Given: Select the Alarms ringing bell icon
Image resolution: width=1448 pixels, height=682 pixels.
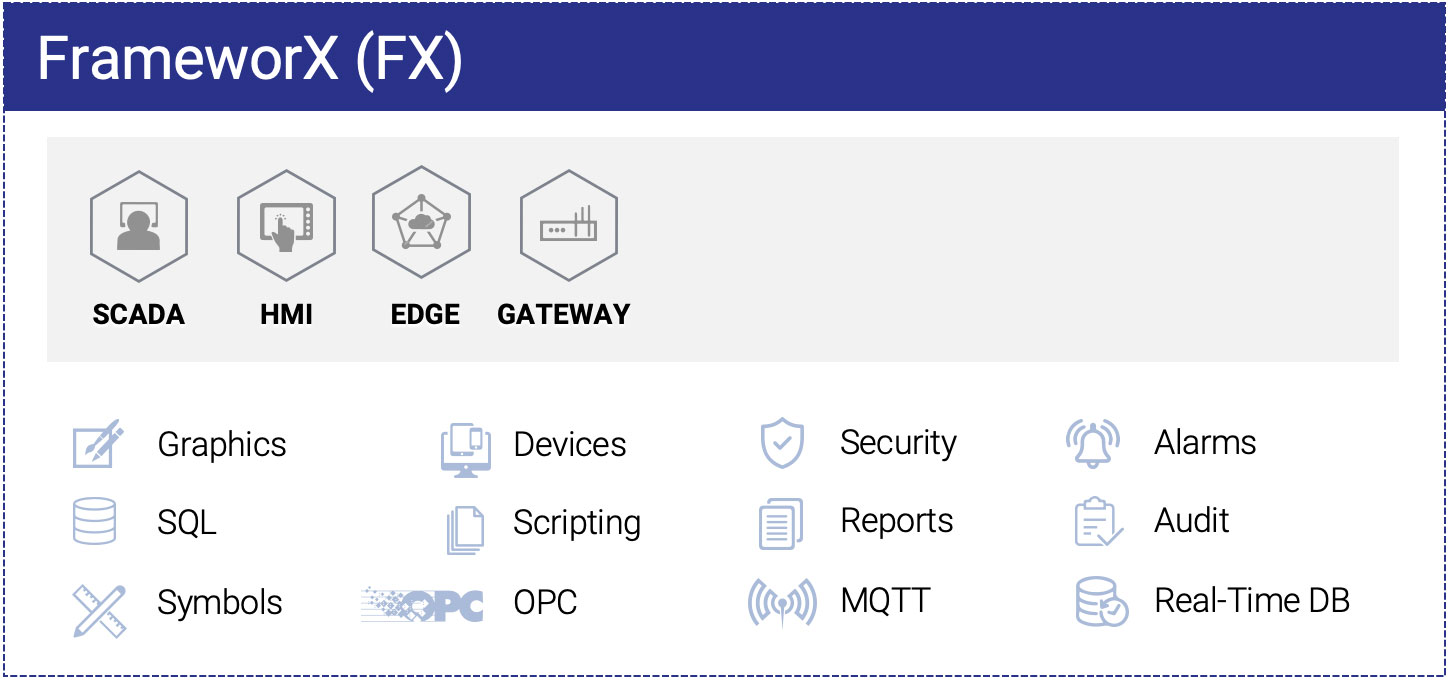Looking at the screenshot, I should pyautogui.click(x=1091, y=444).
